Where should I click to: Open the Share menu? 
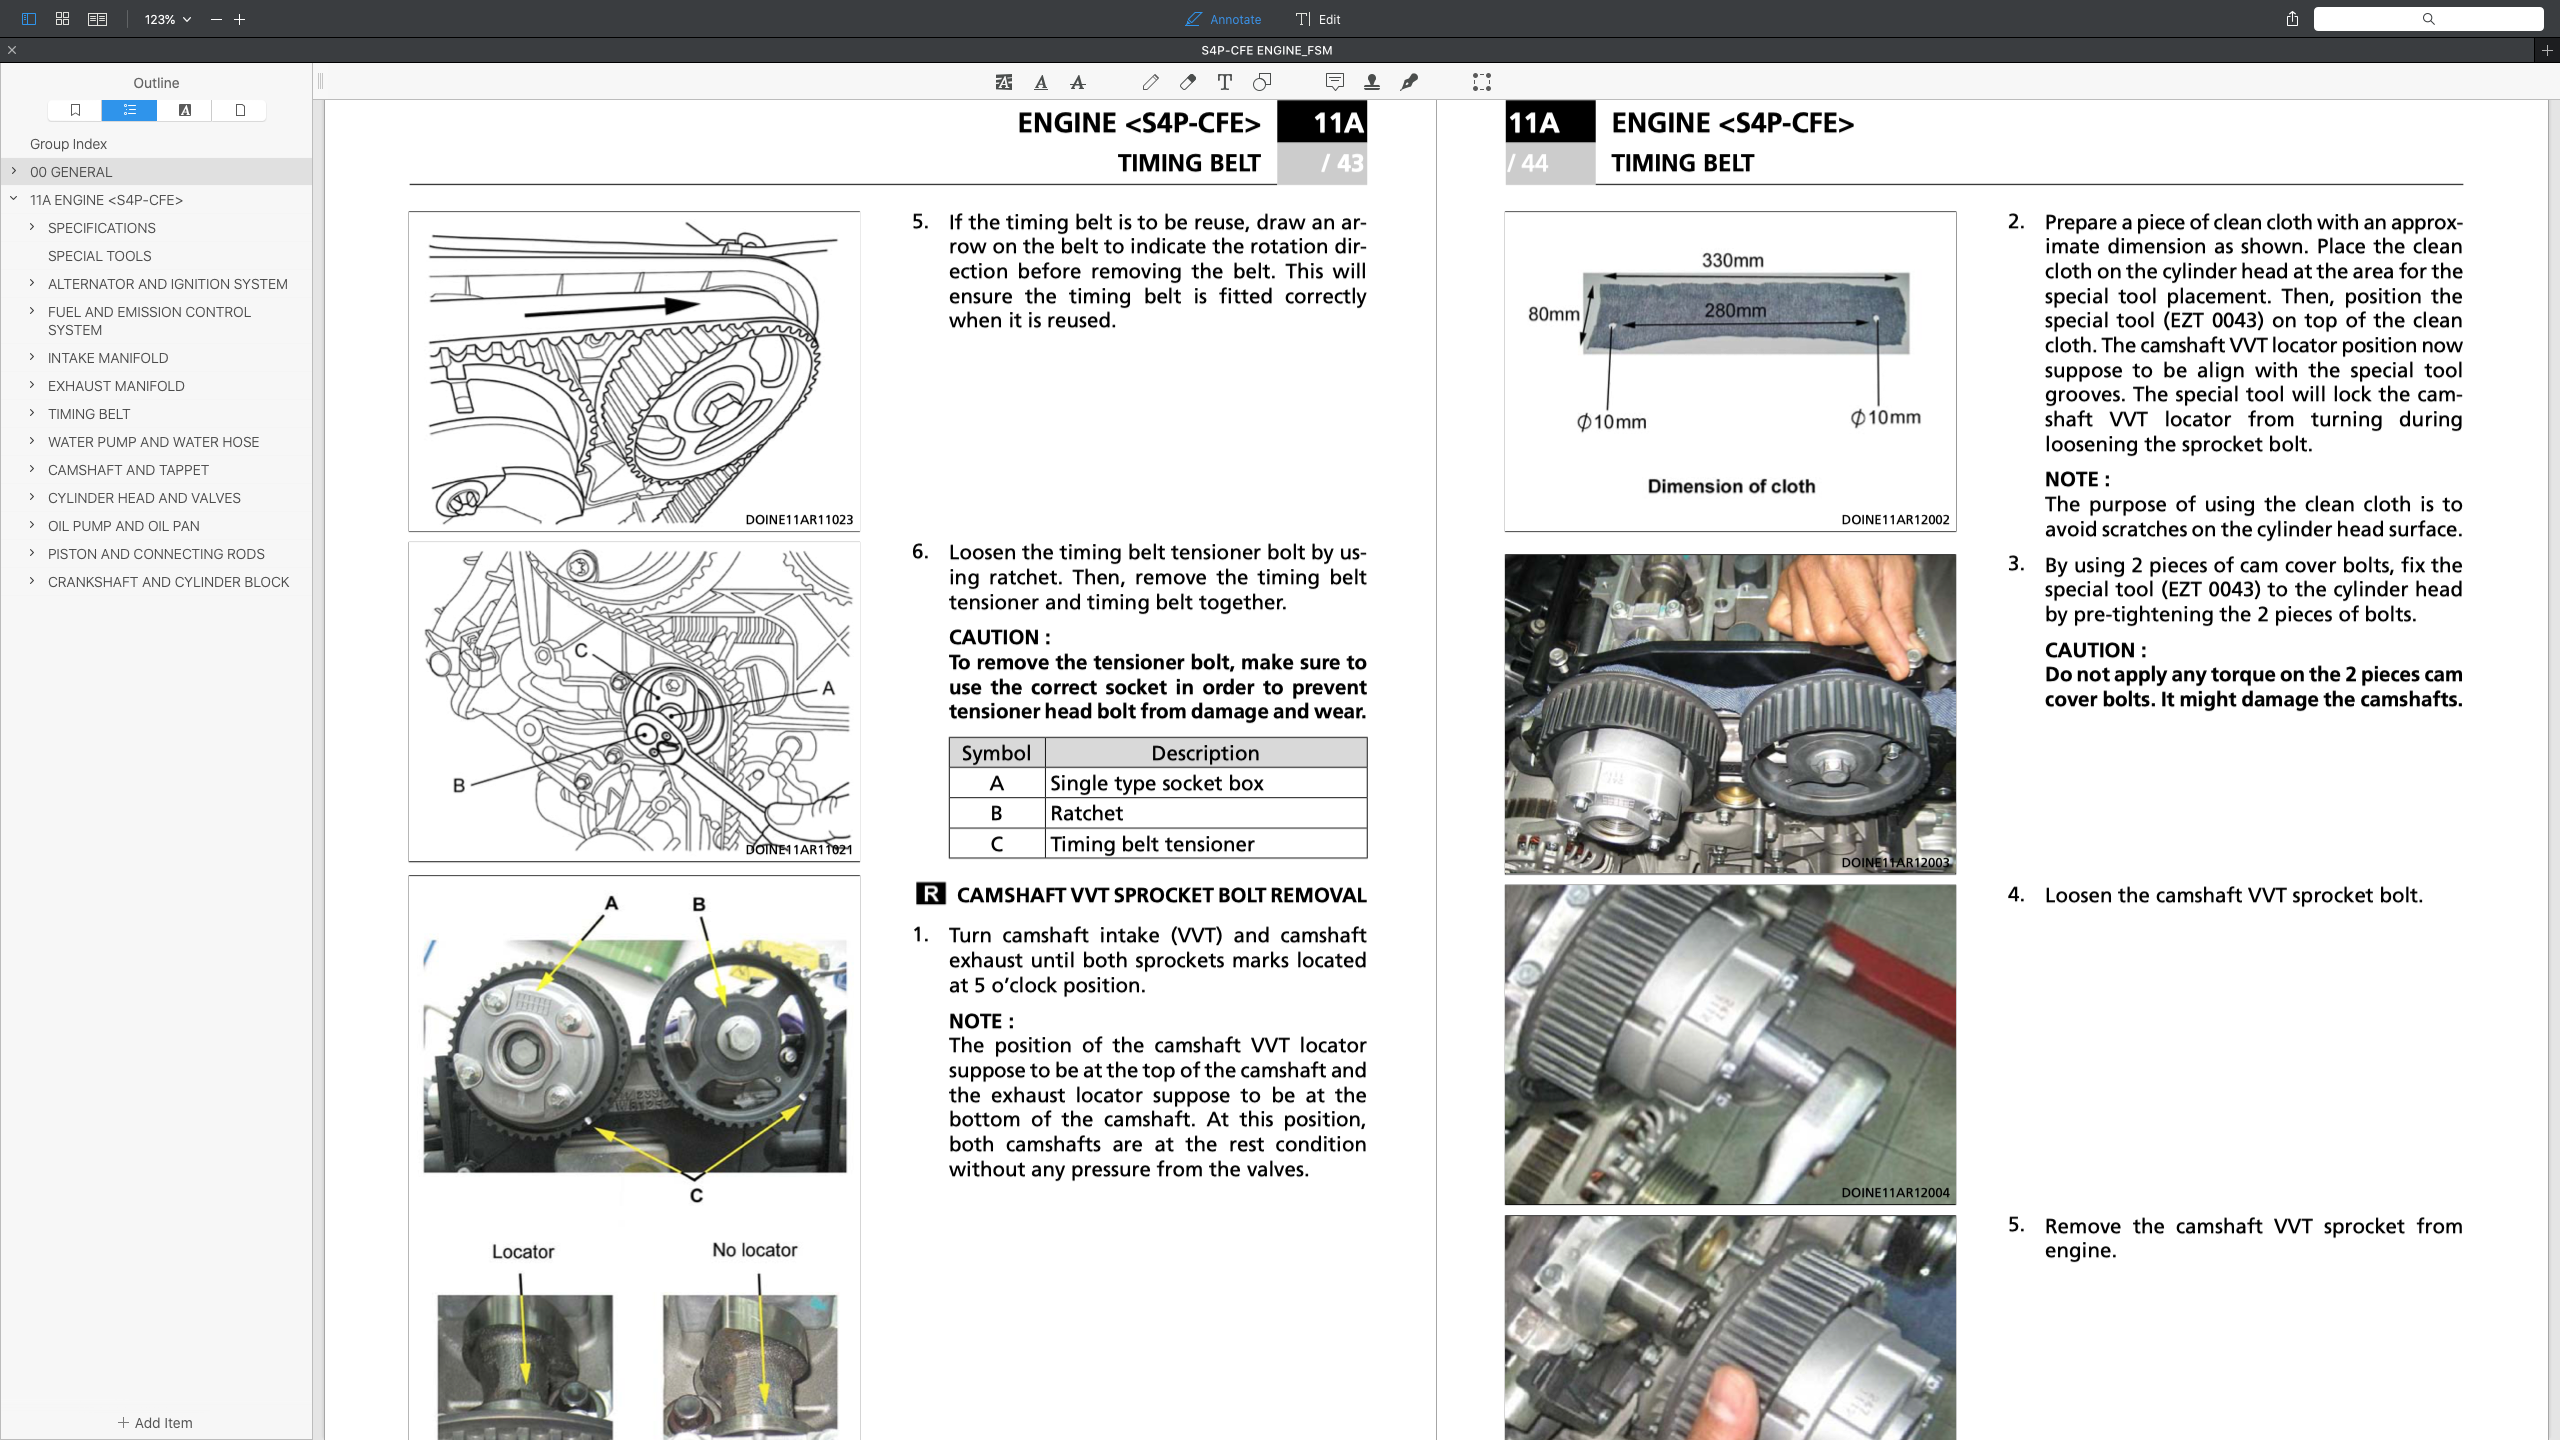point(2291,19)
